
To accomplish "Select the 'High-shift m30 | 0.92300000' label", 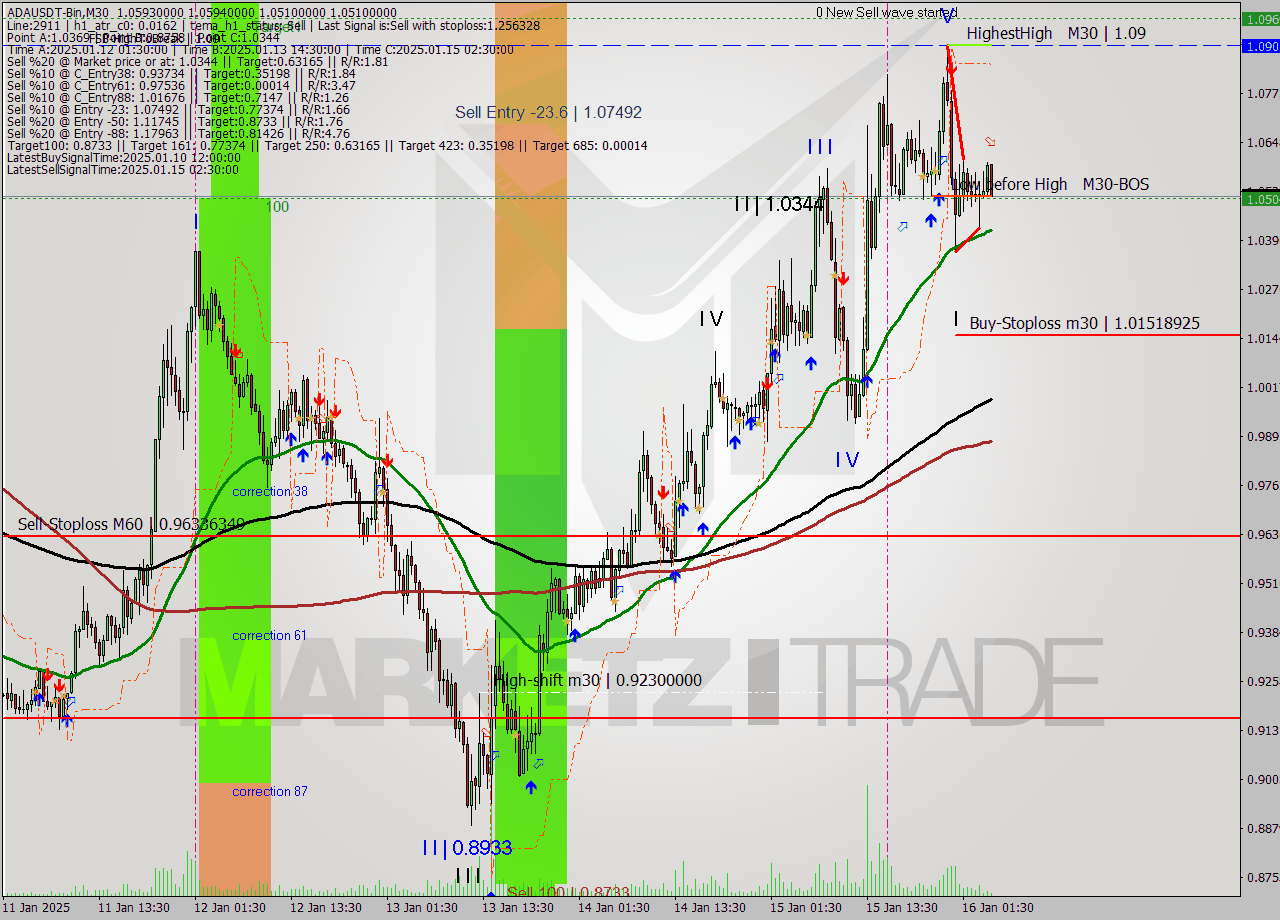I will coord(598,680).
